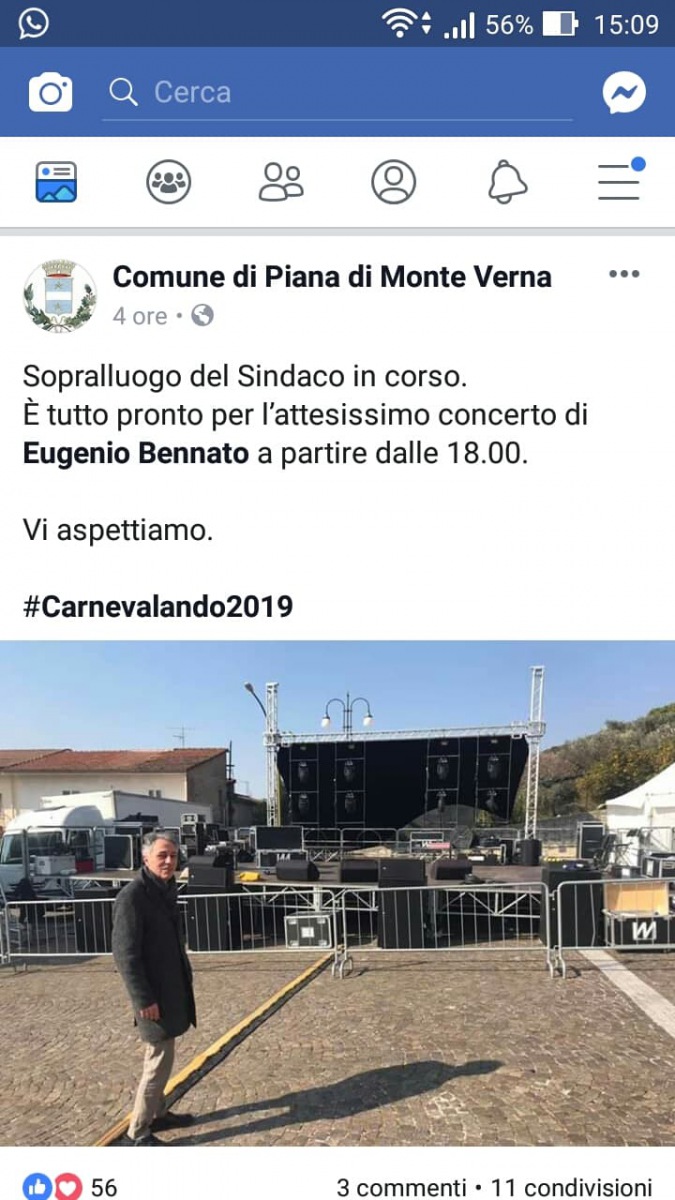Image resolution: width=675 pixels, height=1200 pixels.
Task: Tap the WhatsApp notification icon in status bar
Action: (x=33, y=23)
